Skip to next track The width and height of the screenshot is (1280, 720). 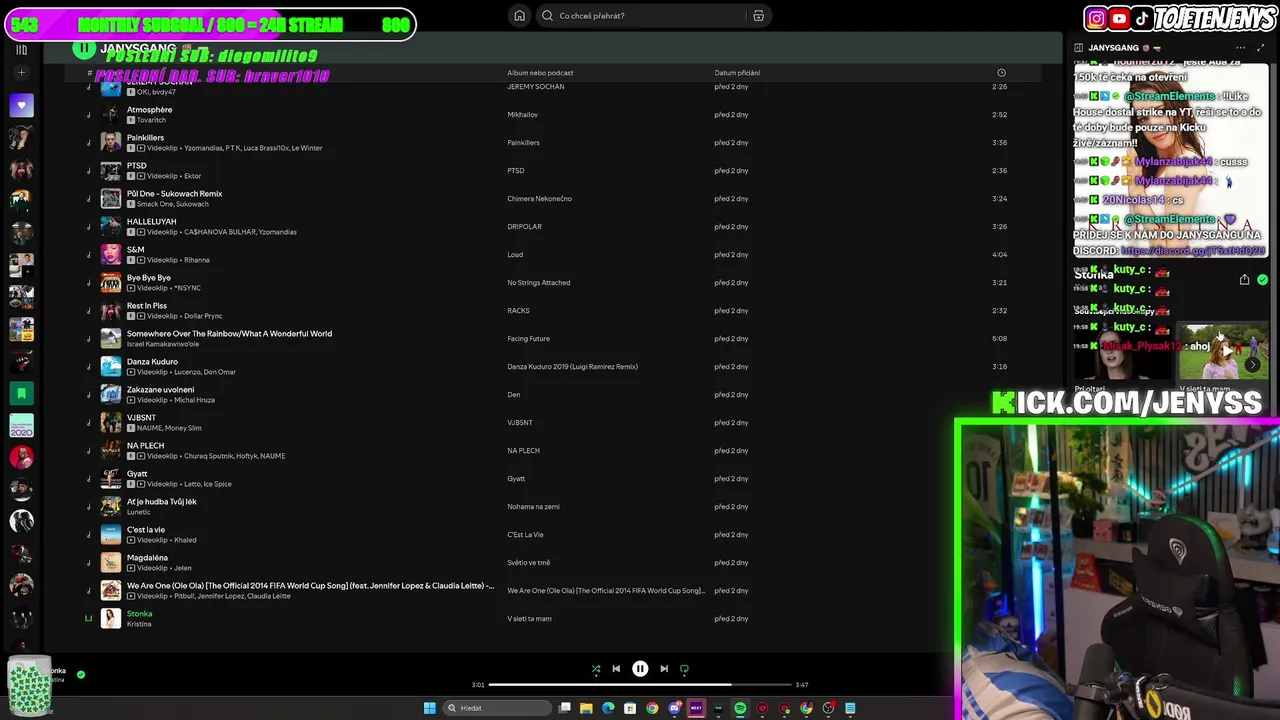[664, 669]
